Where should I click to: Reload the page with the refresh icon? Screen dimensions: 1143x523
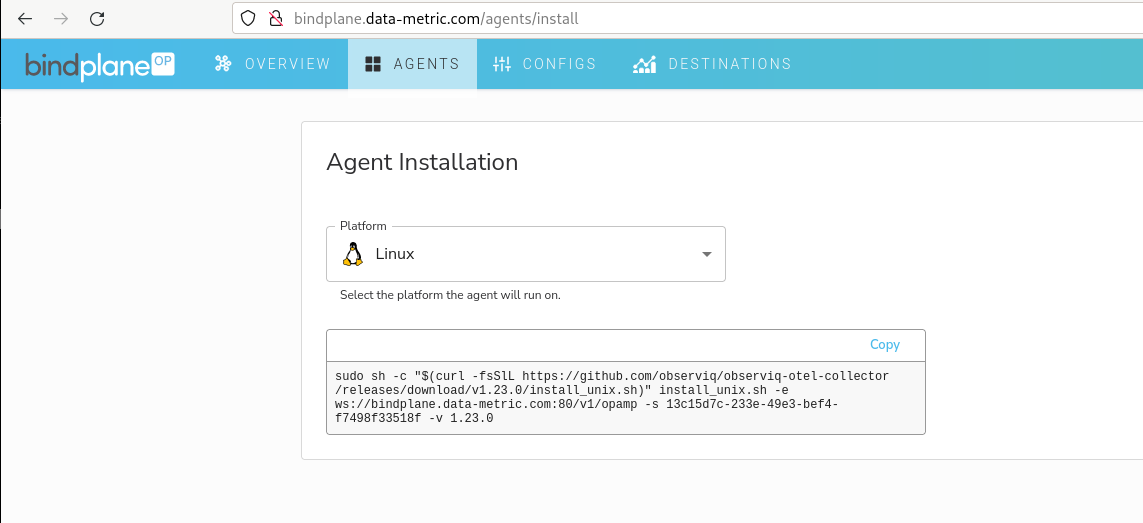point(97,19)
